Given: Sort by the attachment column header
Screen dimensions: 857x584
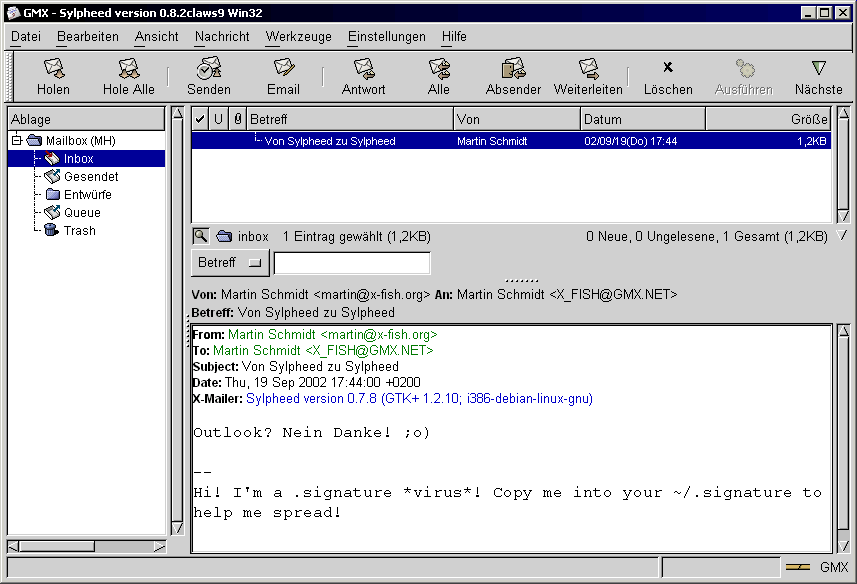Looking at the screenshot, I should coord(237,119).
